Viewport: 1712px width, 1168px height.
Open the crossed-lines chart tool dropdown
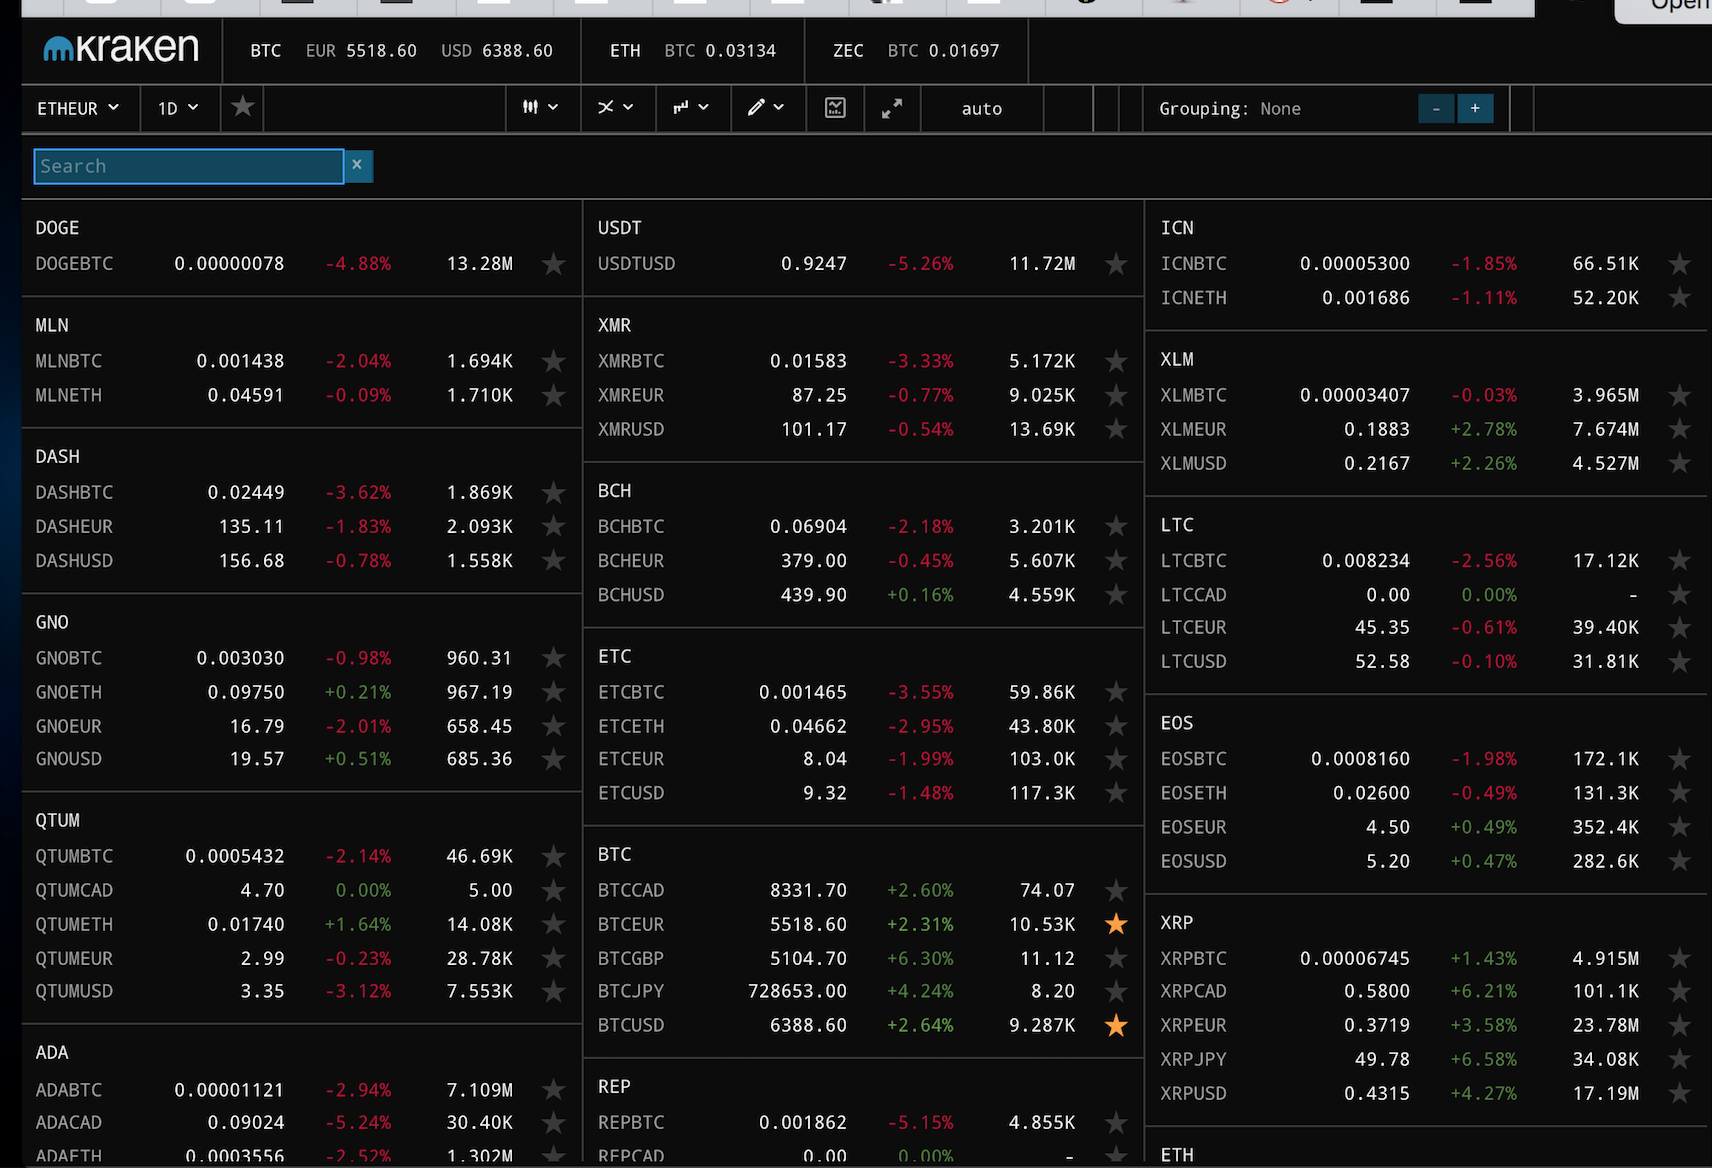pos(616,108)
